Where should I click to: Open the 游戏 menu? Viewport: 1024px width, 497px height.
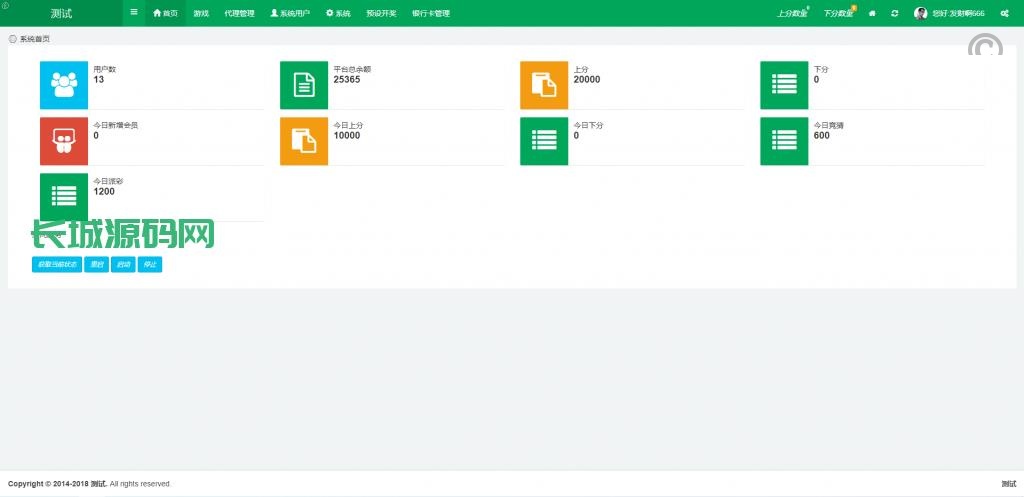coord(201,14)
